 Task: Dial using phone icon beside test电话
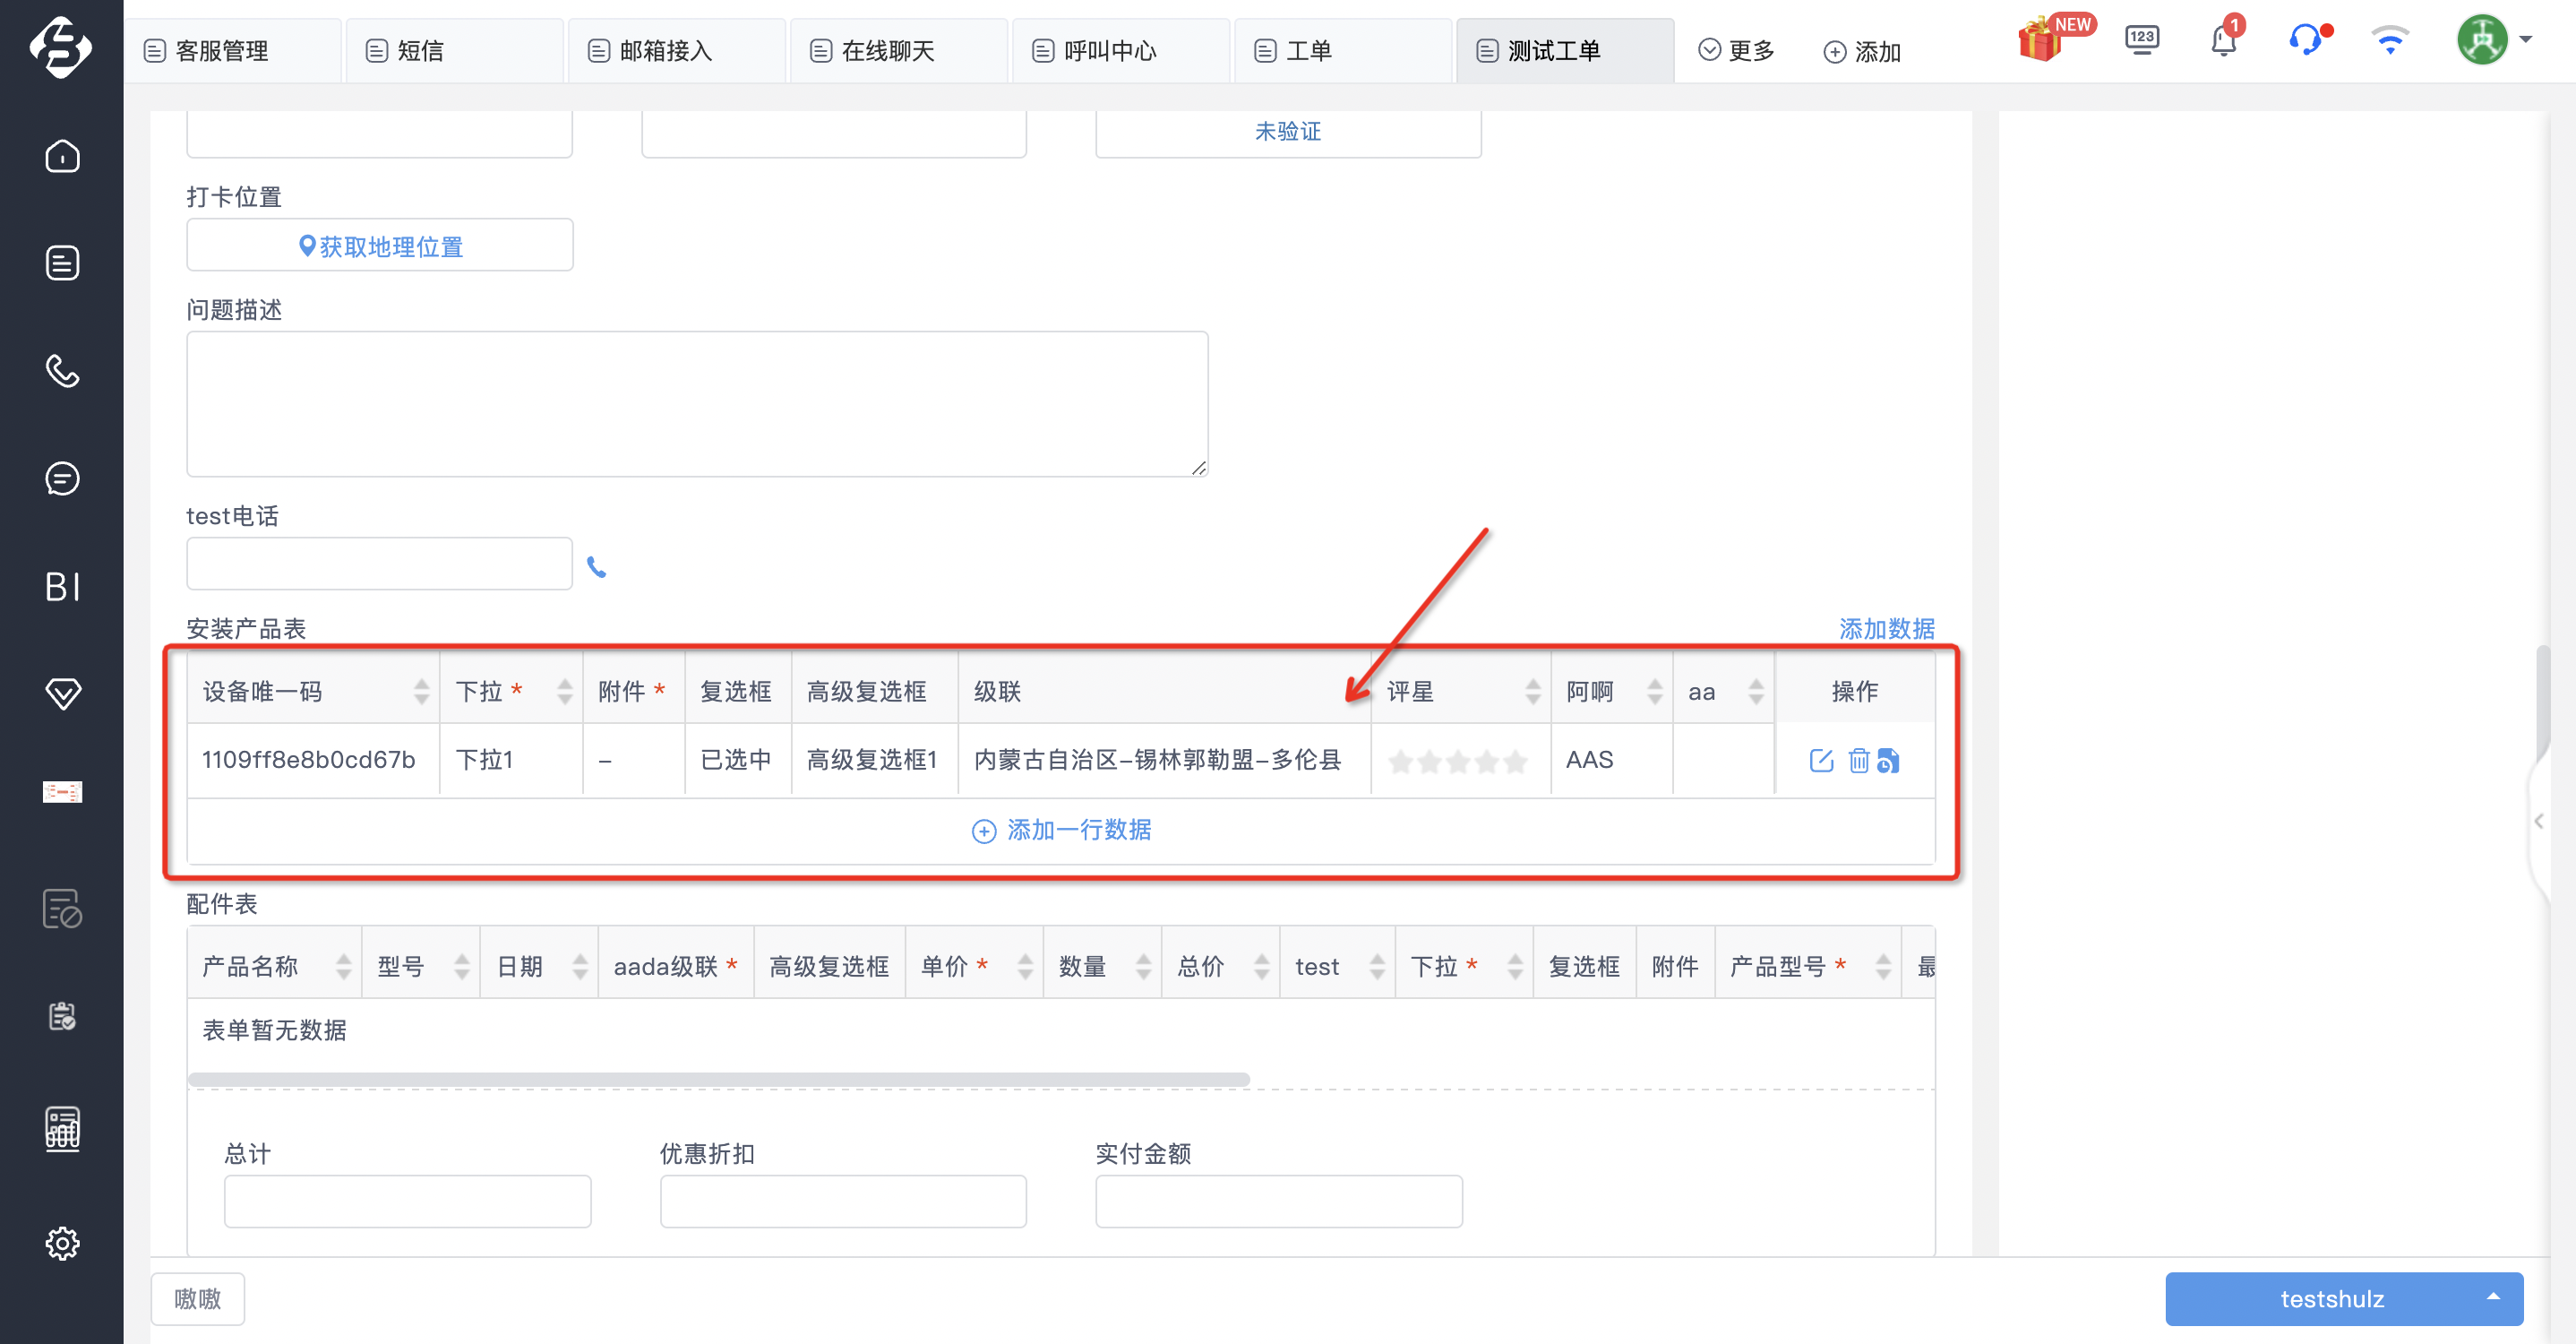tap(596, 567)
